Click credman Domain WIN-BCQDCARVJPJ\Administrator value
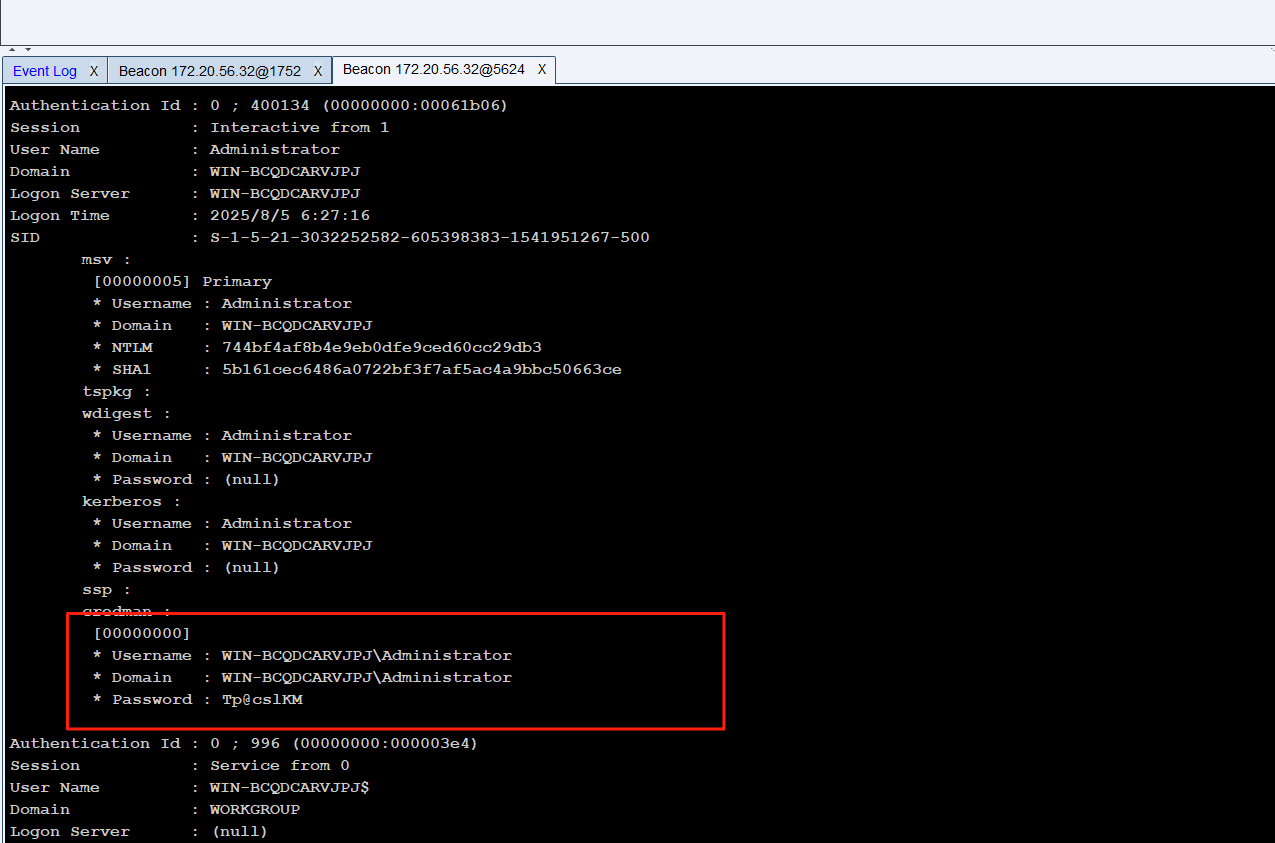The image size is (1275, 843). (x=367, y=677)
